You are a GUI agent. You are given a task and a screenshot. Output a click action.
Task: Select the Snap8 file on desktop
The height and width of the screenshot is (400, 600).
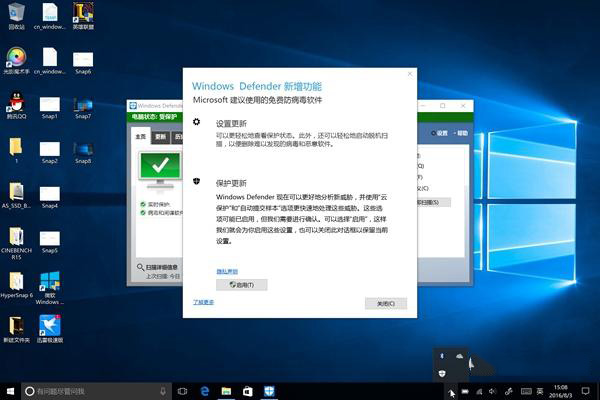pyautogui.click(x=83, y=152)
